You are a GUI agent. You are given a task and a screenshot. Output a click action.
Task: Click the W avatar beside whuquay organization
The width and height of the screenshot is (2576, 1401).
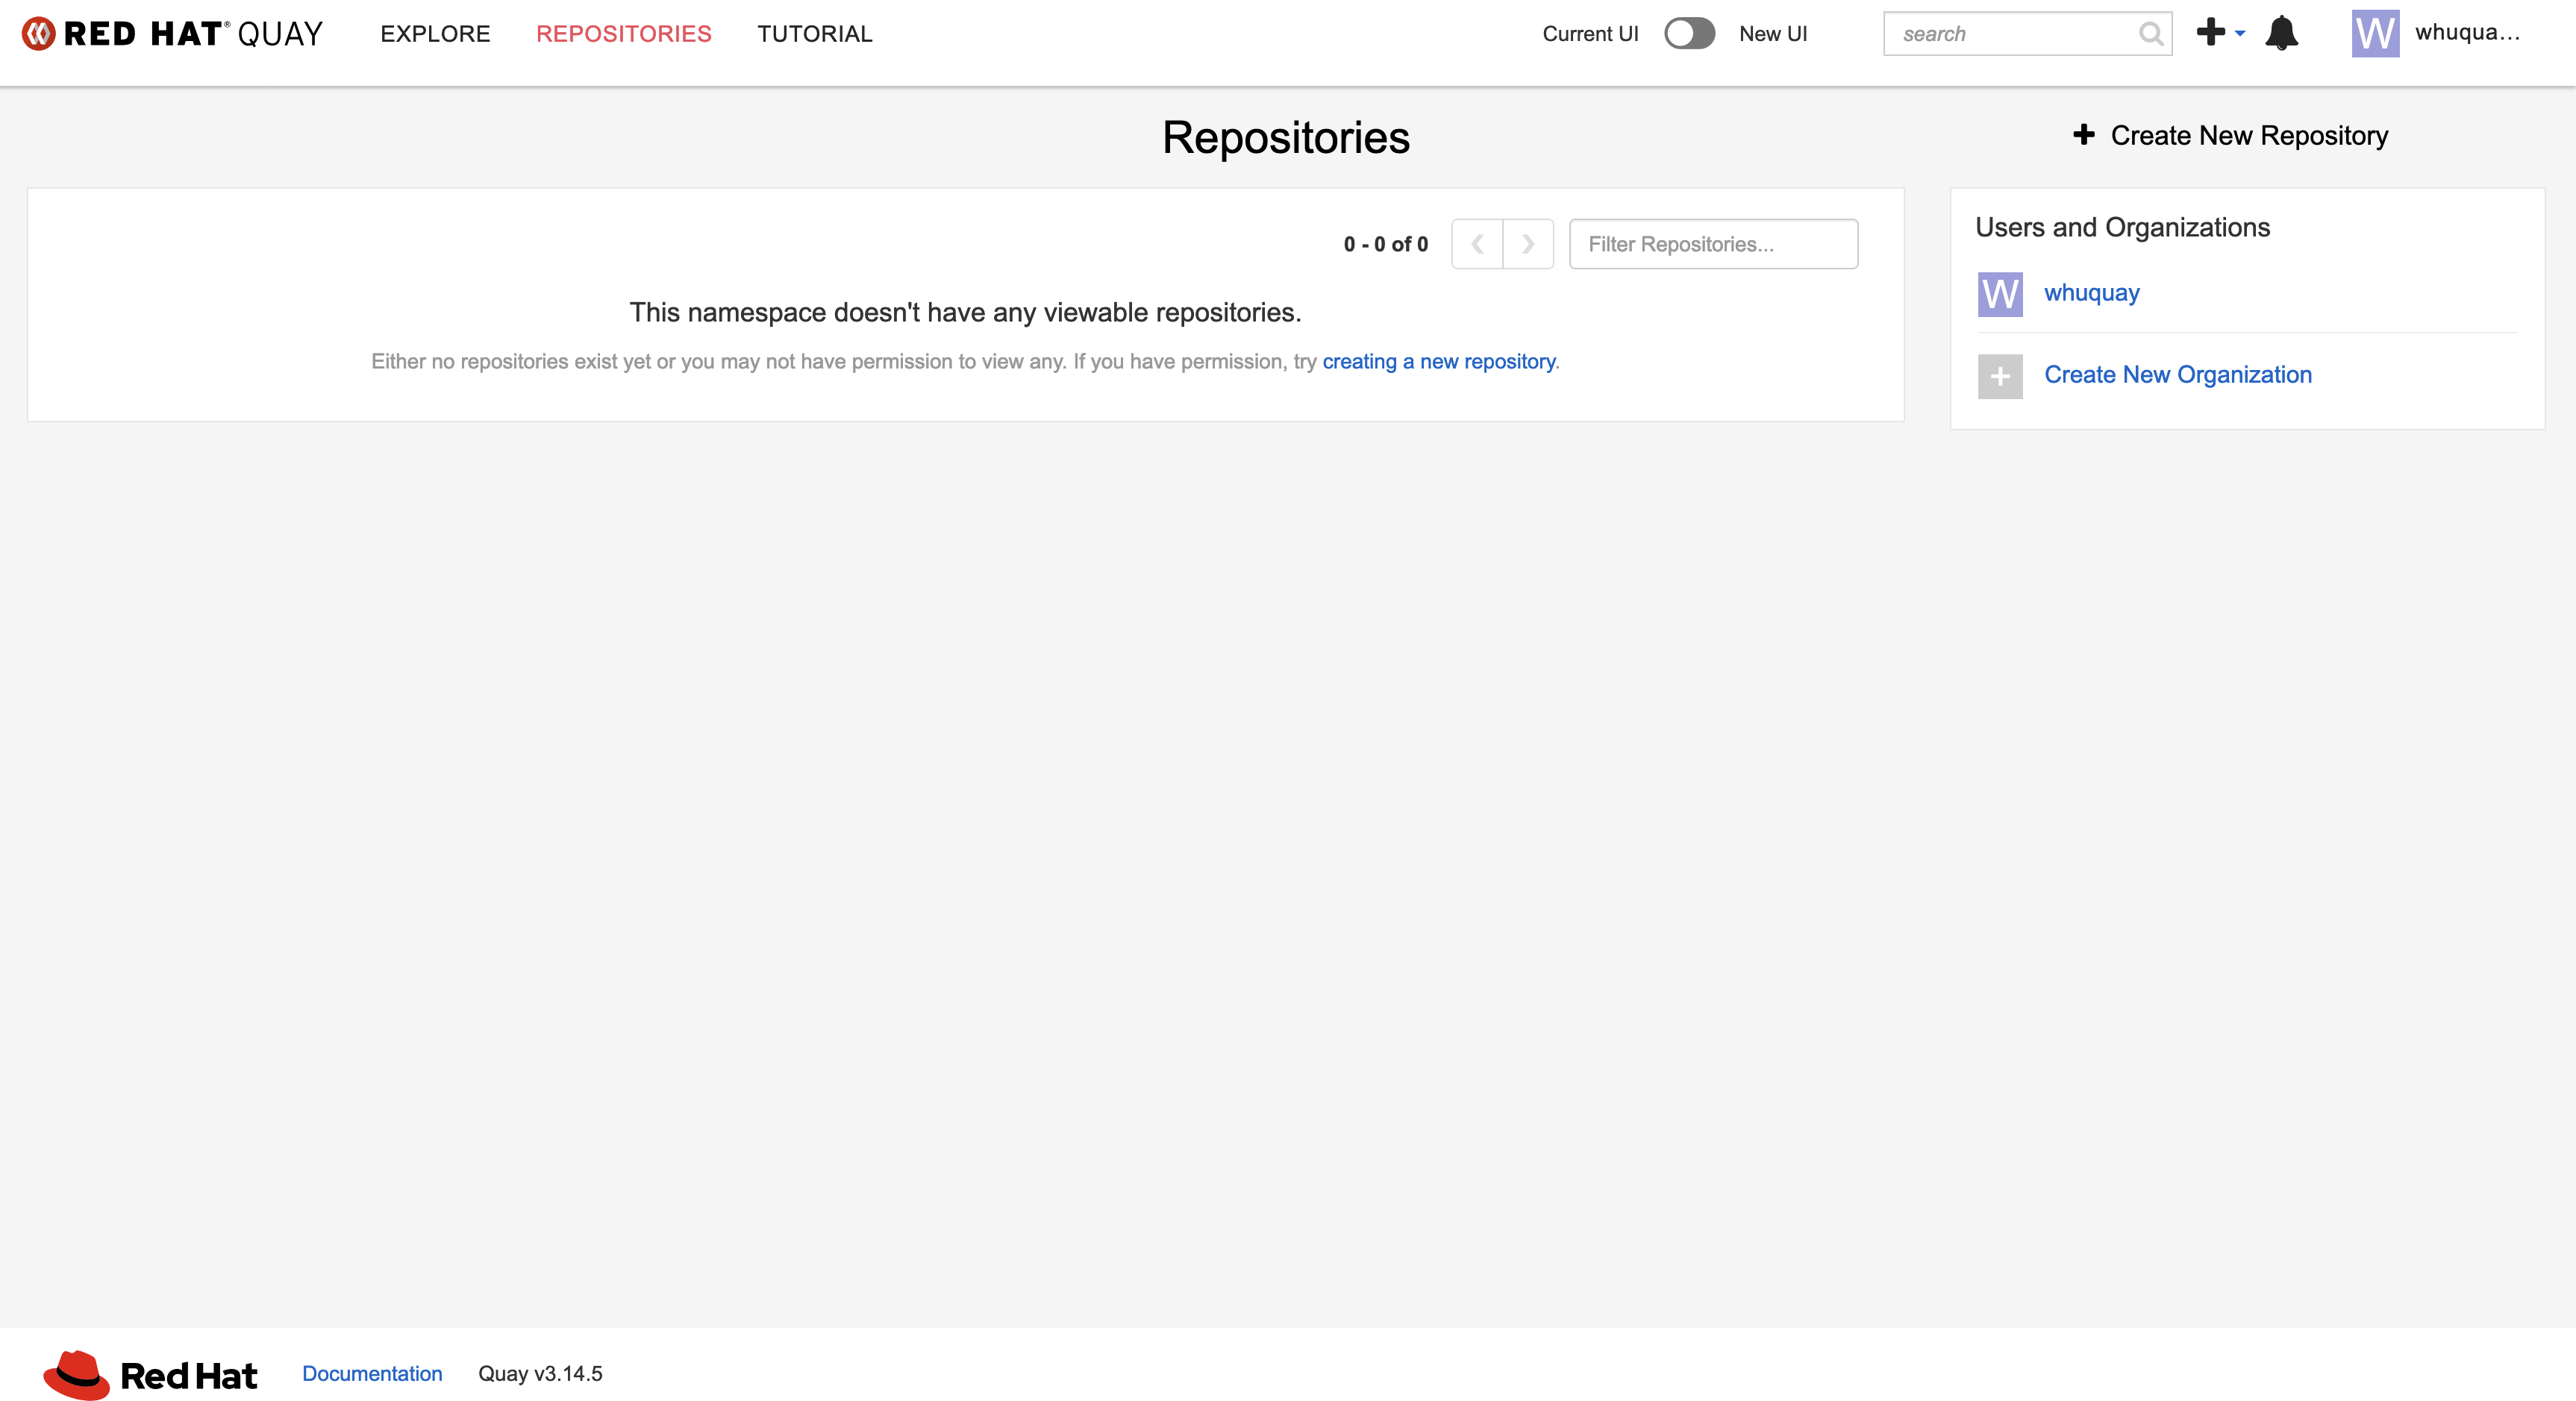pyautogui.click(x=2000, y=294)
